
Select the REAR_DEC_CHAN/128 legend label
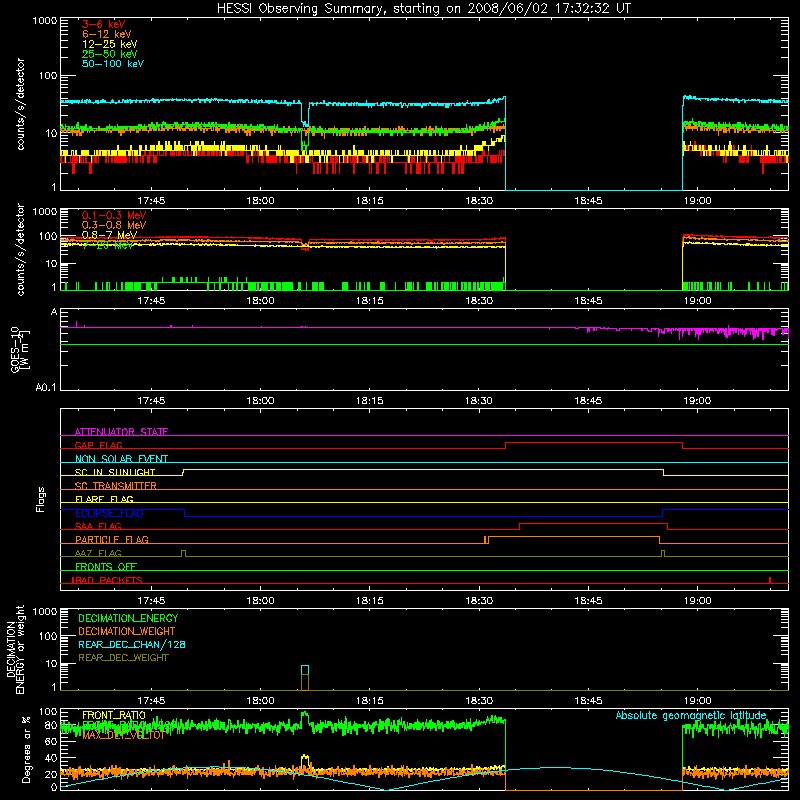coord(132,644)
